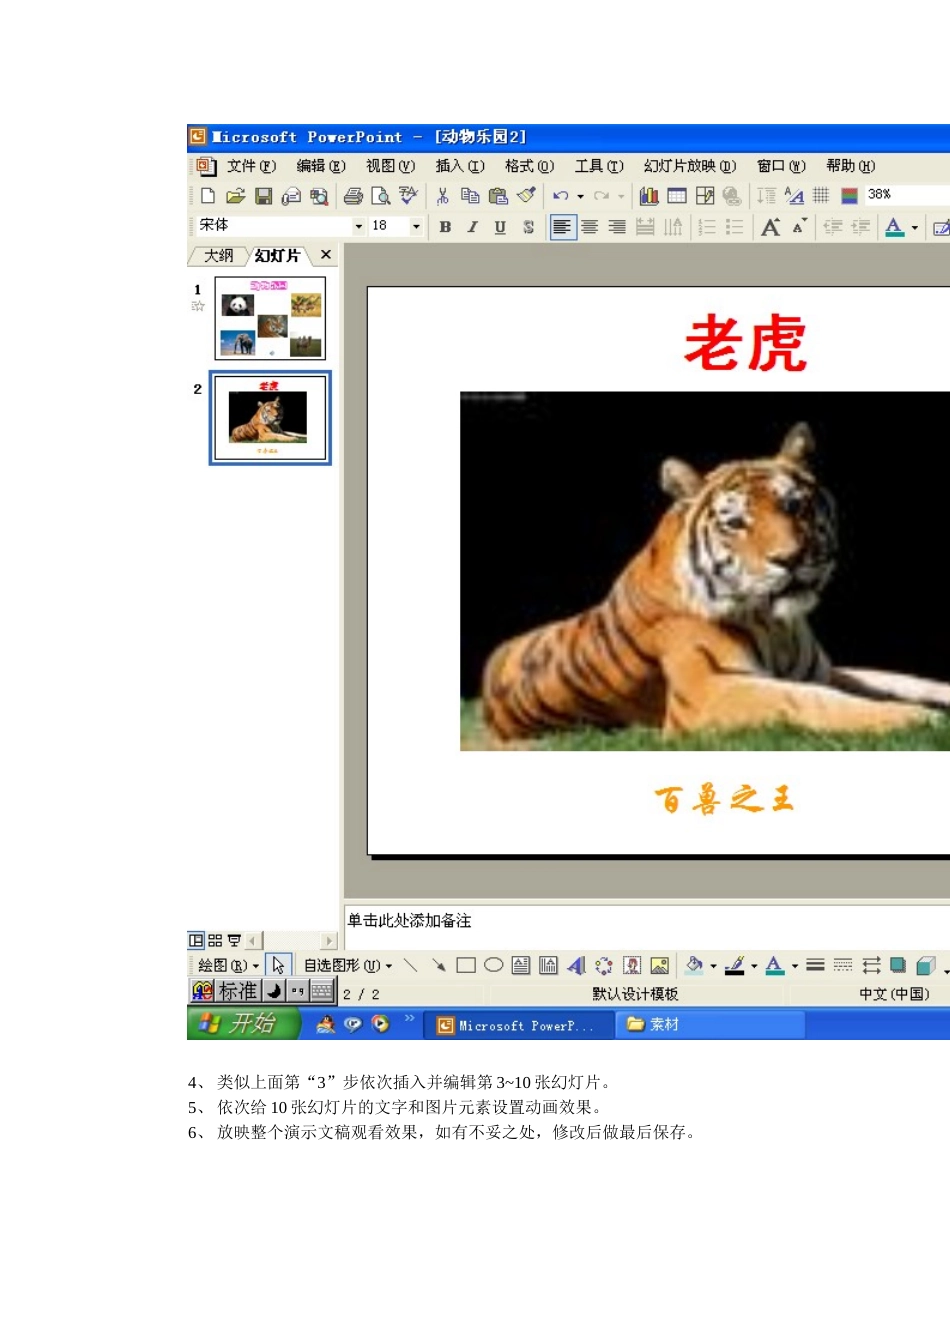Close the slides pane with the X

pyautogui.click(x=326, y=255)
